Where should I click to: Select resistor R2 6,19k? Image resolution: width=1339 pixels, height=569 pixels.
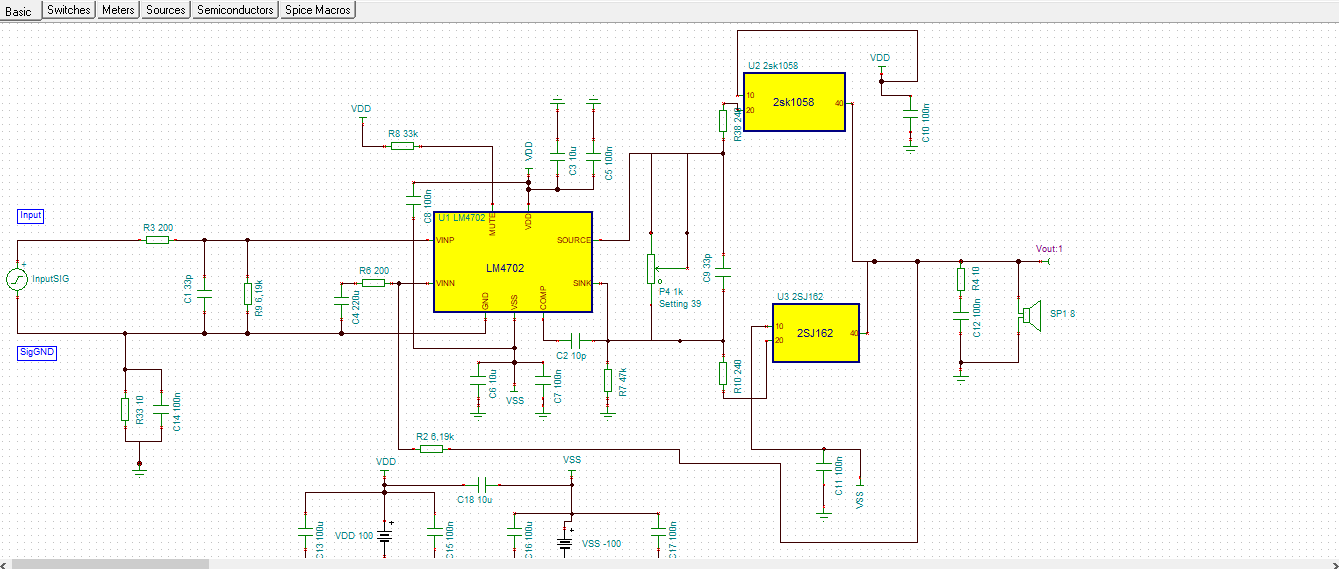[x=431, y=449]
